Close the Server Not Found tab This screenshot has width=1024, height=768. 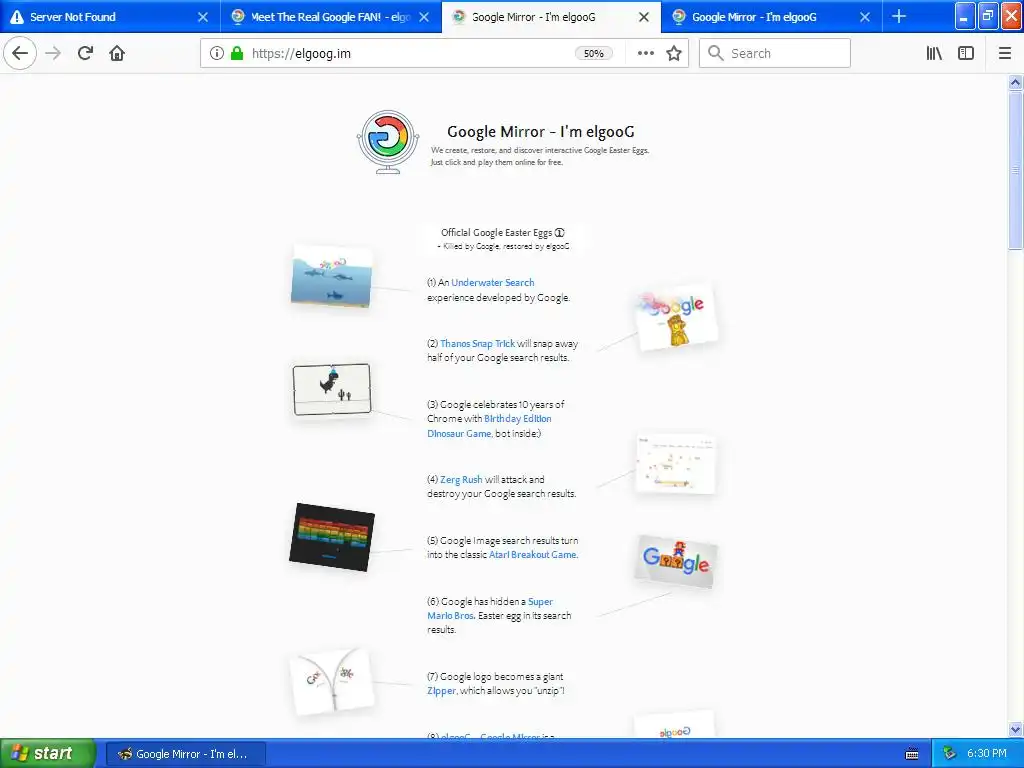coord(203,17)
